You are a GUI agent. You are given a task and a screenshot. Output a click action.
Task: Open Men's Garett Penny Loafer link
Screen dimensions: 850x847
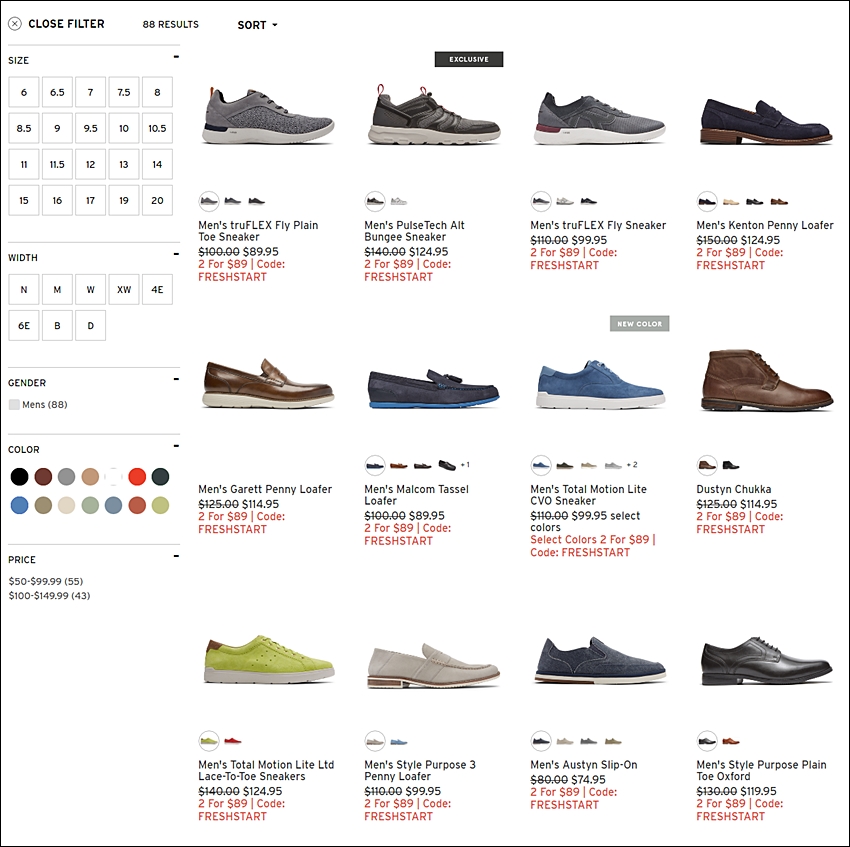tap(265, 489)
